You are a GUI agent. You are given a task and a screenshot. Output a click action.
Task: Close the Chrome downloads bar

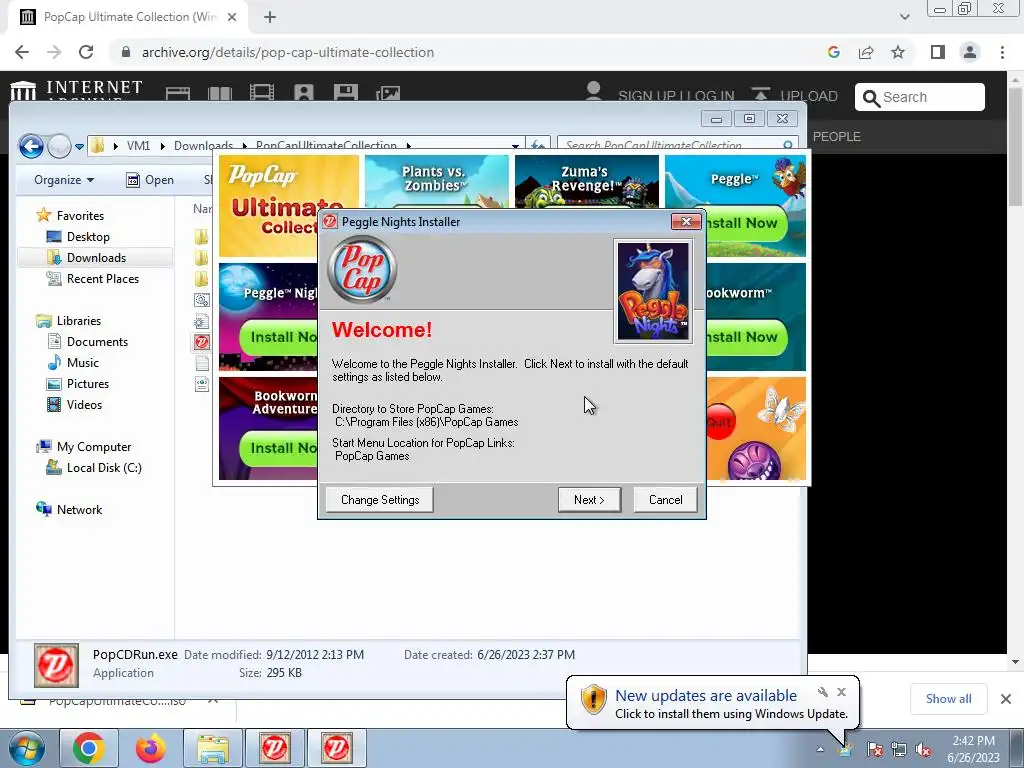click(x=1006, y=699)
